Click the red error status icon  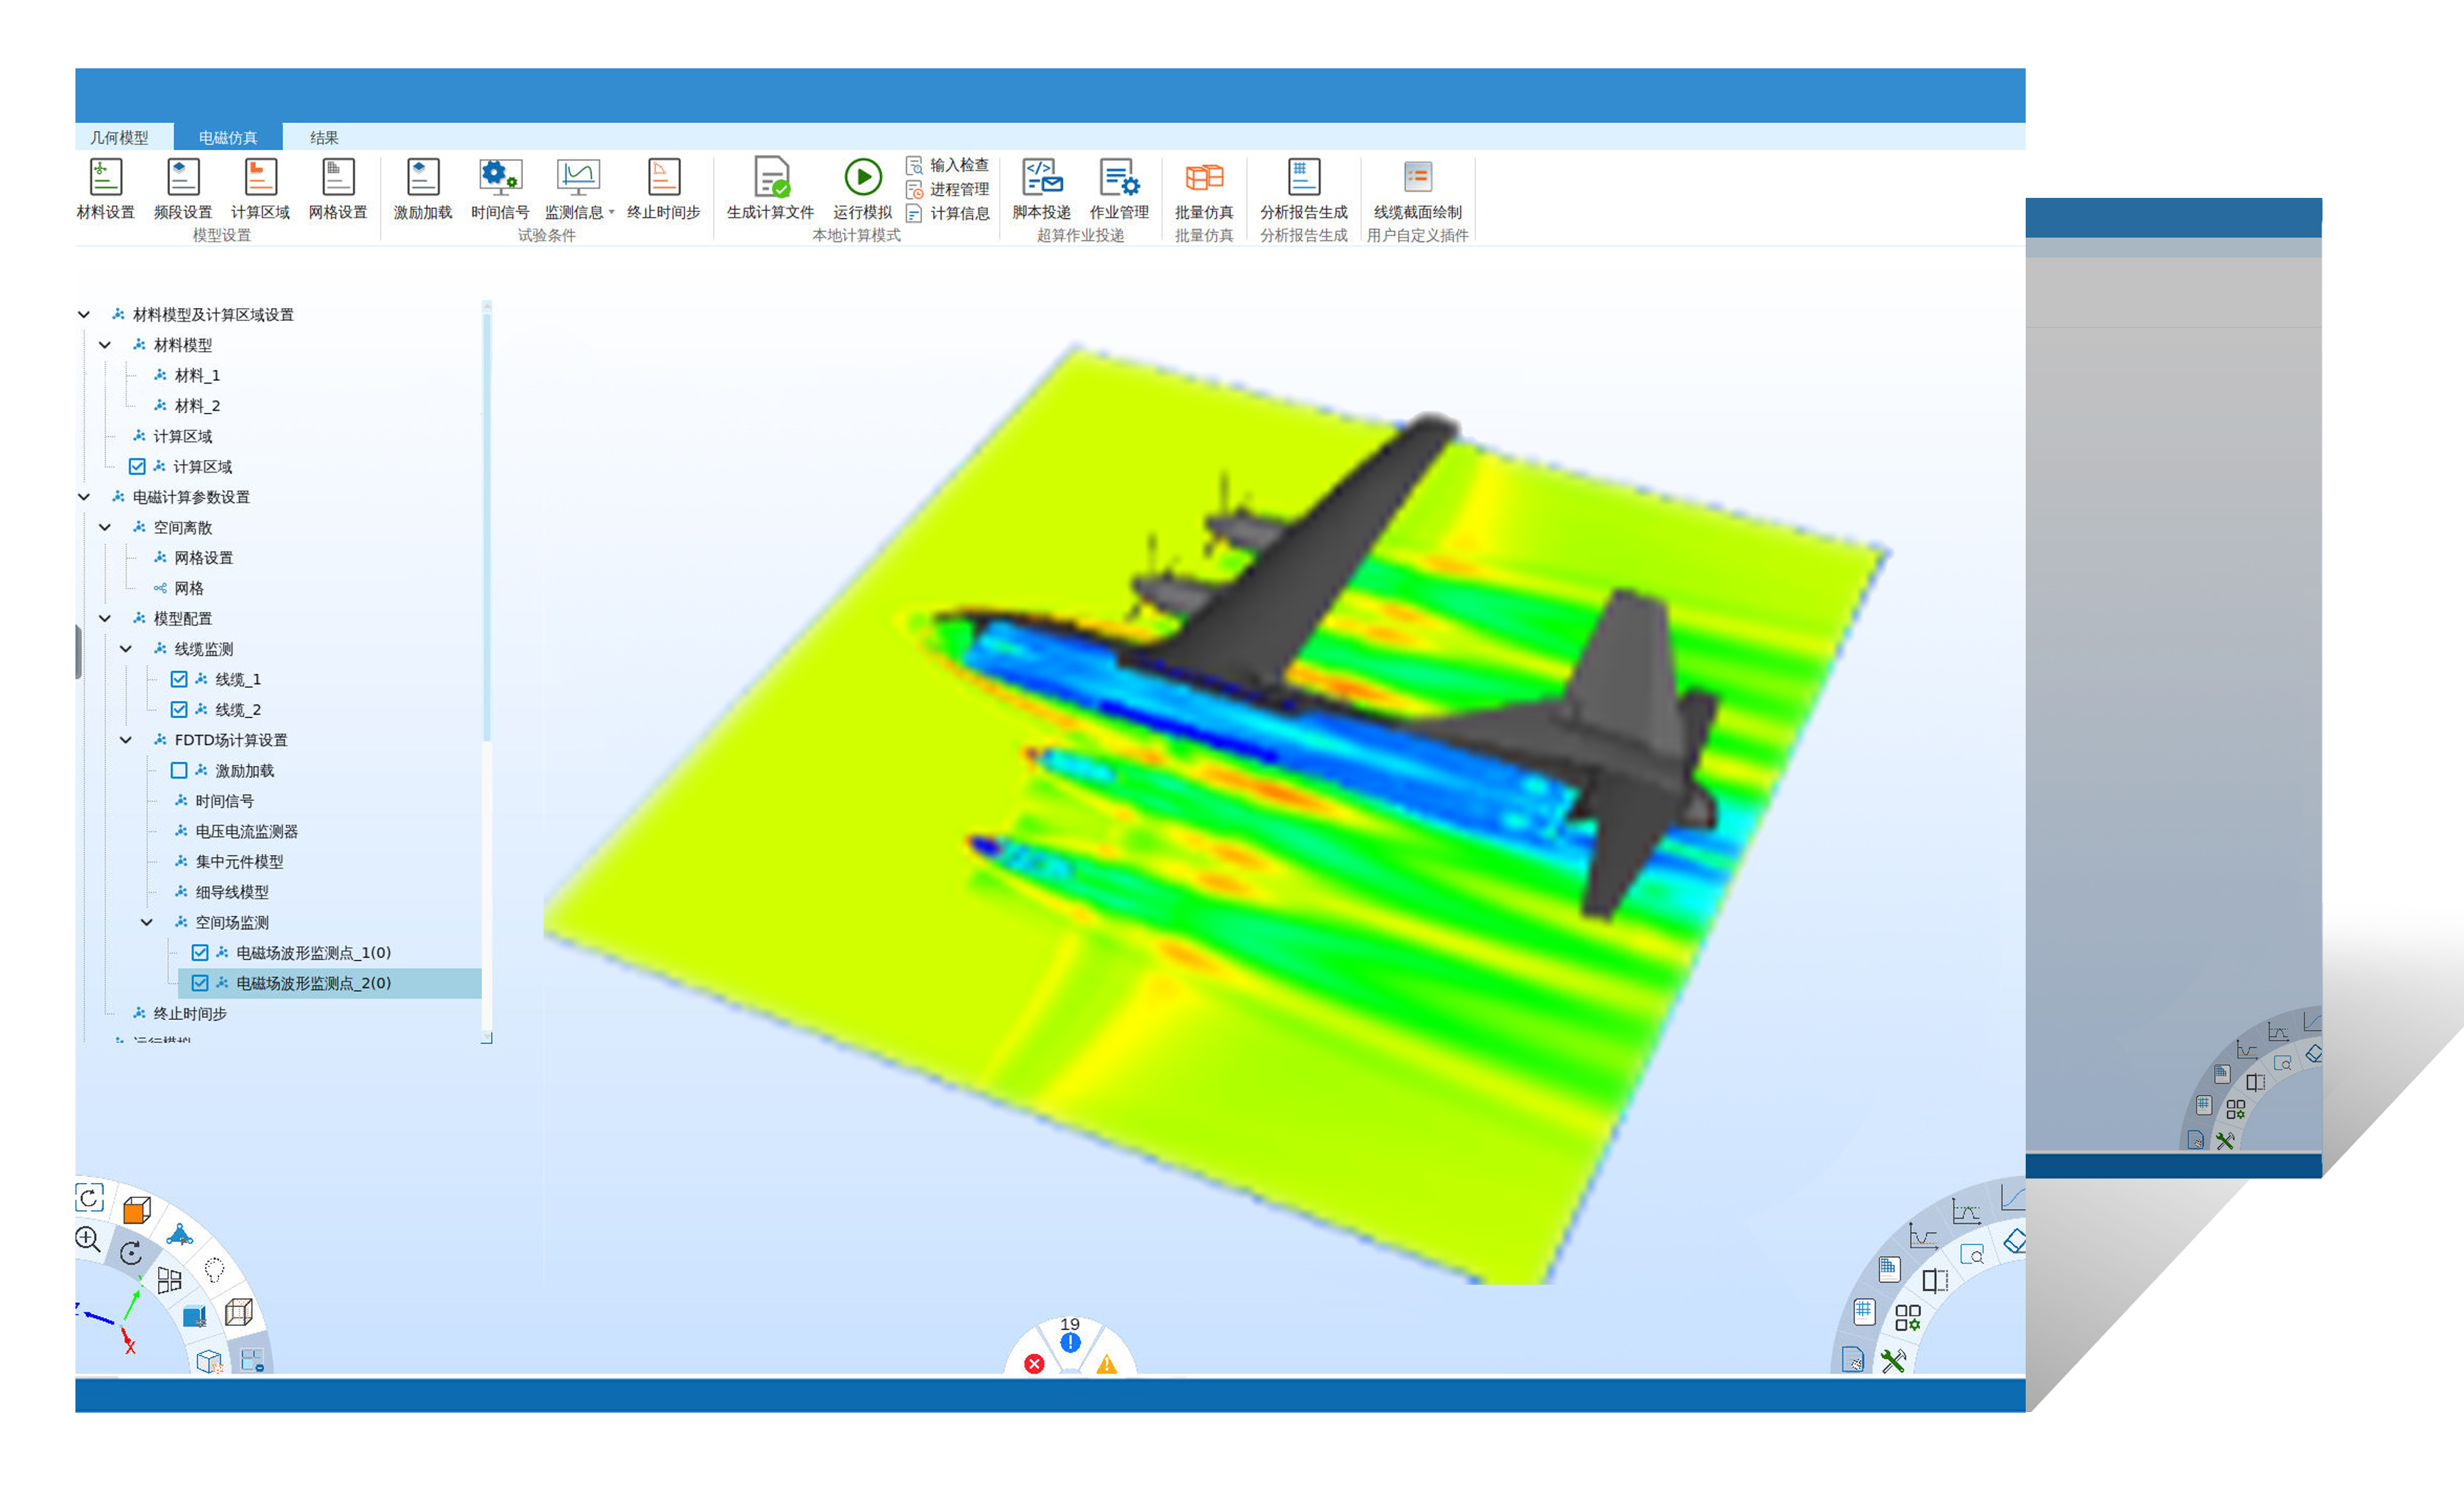[x=1034, y=1364]
